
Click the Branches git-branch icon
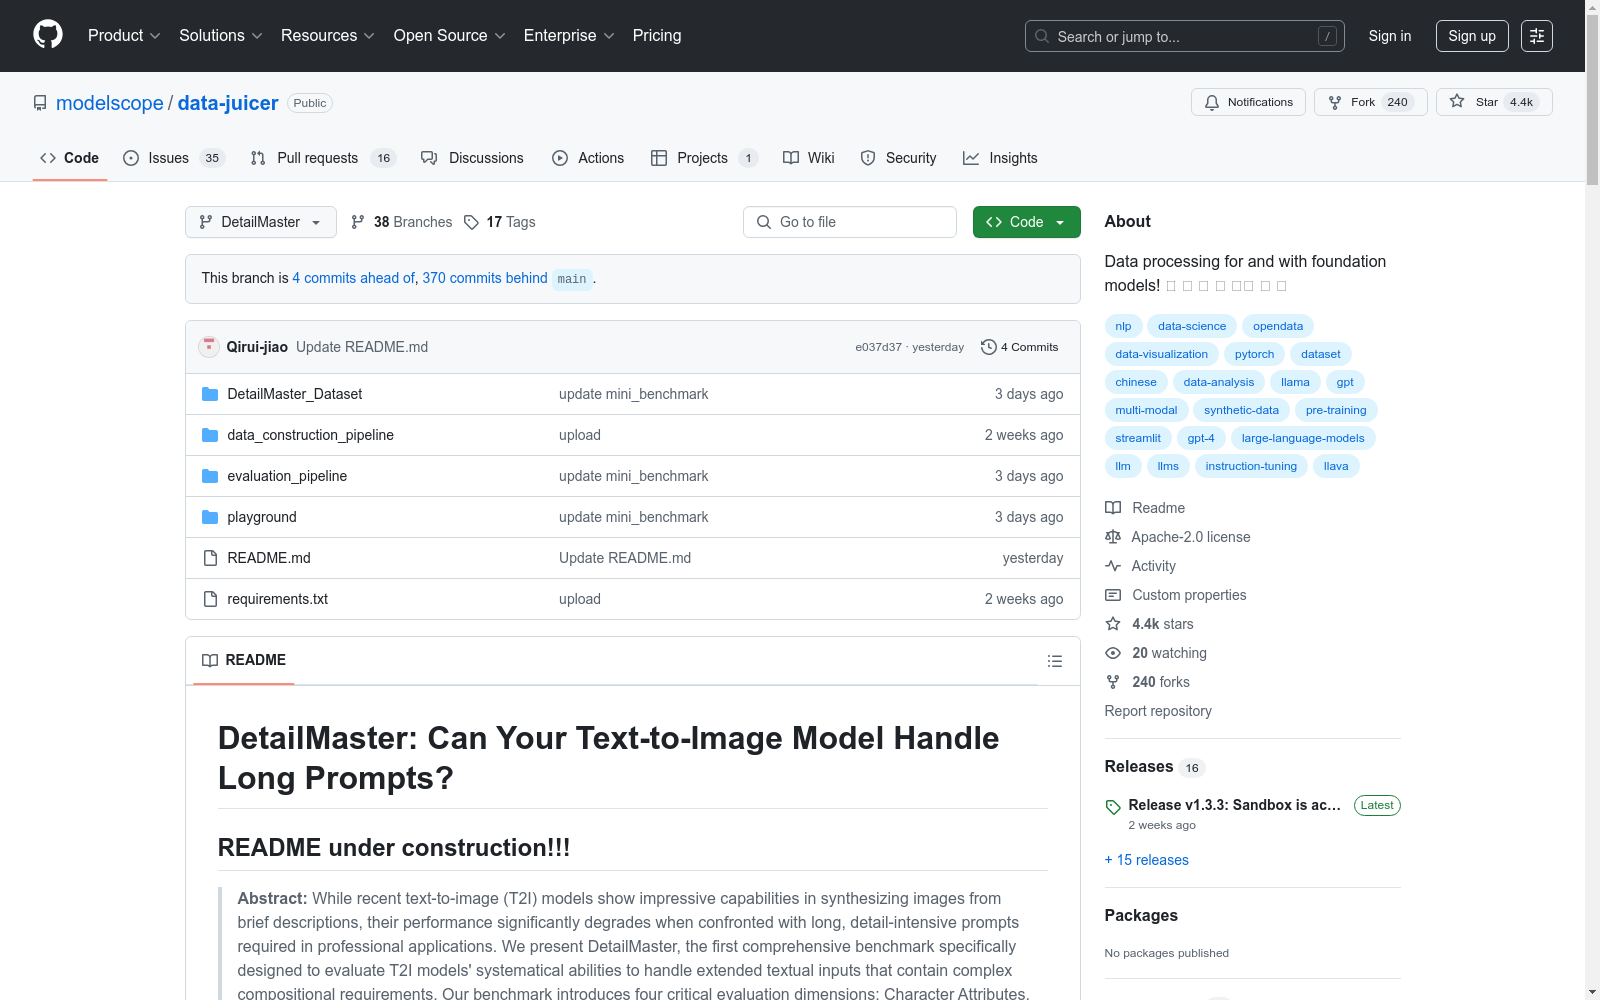click(358, 222)
